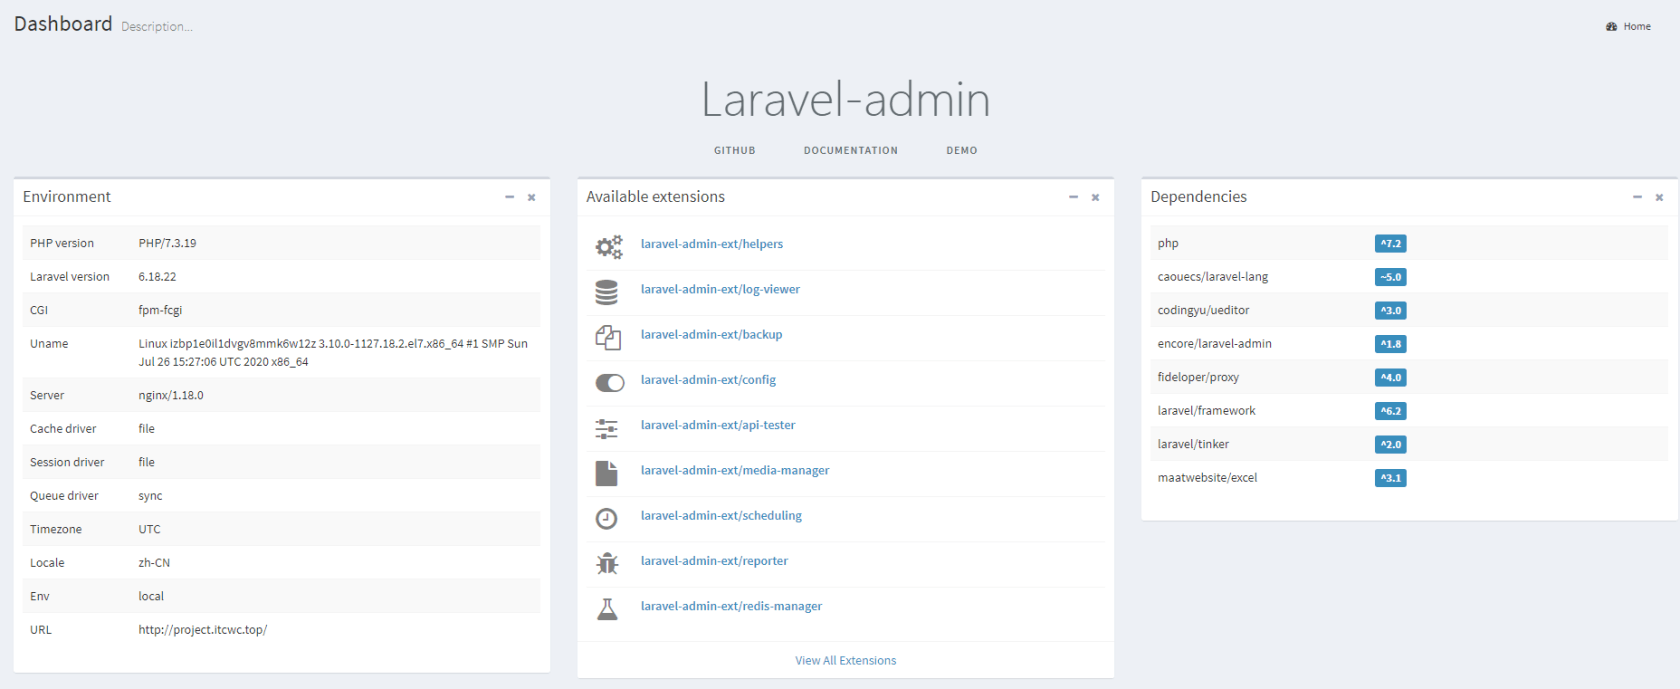1680x689 pixels.
Task: Click the Uname Linux kernel string
Action: (x=333, y=353)
